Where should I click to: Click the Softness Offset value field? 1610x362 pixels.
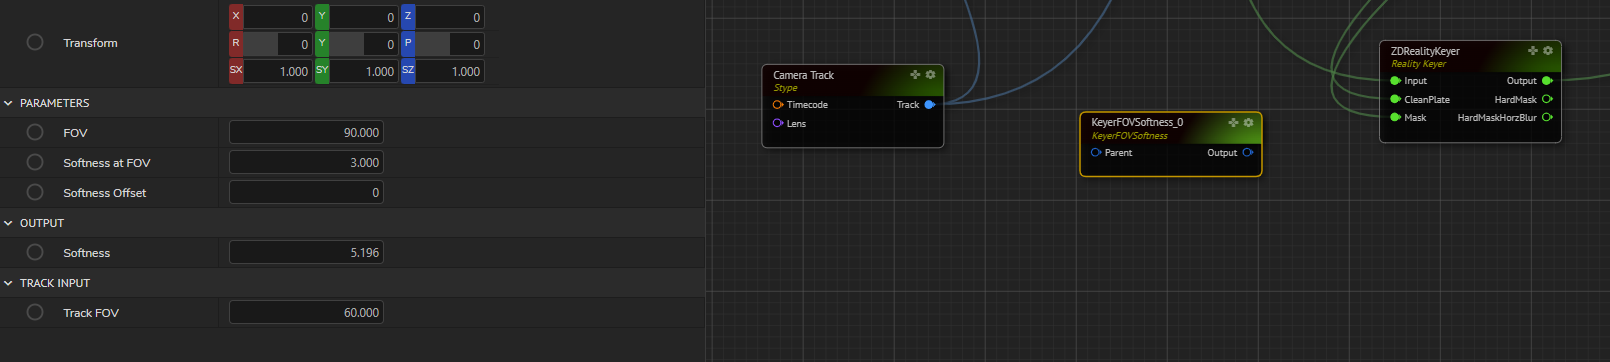pos(306,192)
